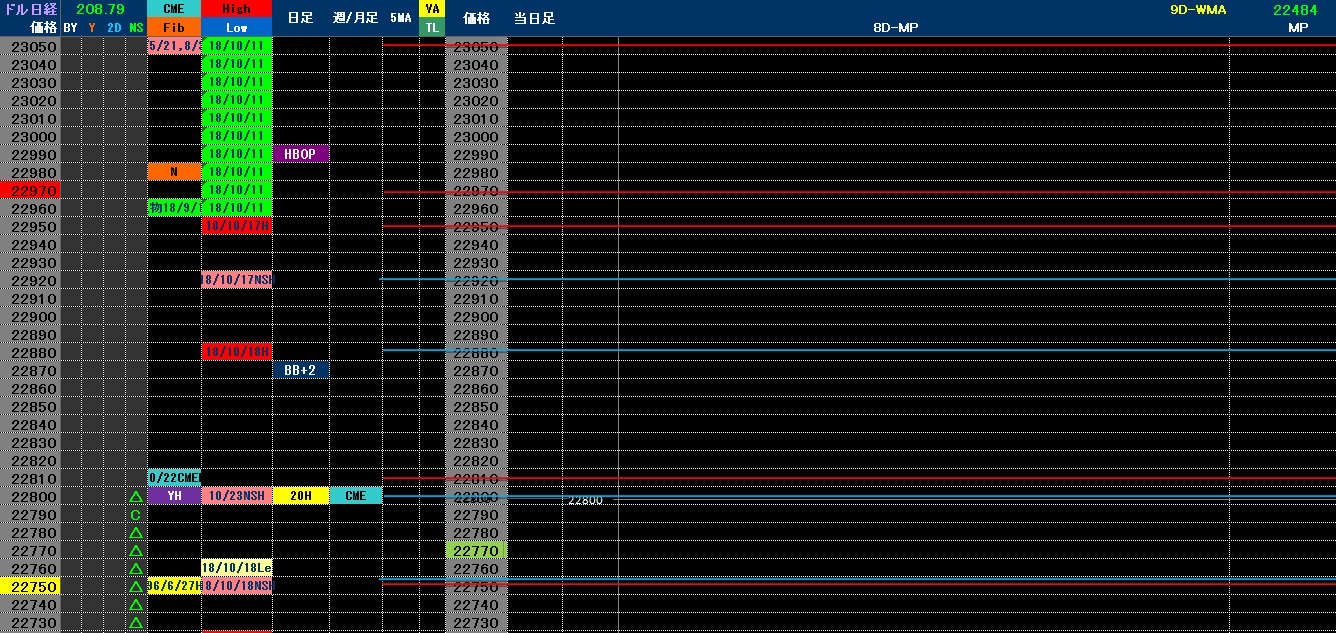
Task: Click the red High header cell
Action: point(237,9)
